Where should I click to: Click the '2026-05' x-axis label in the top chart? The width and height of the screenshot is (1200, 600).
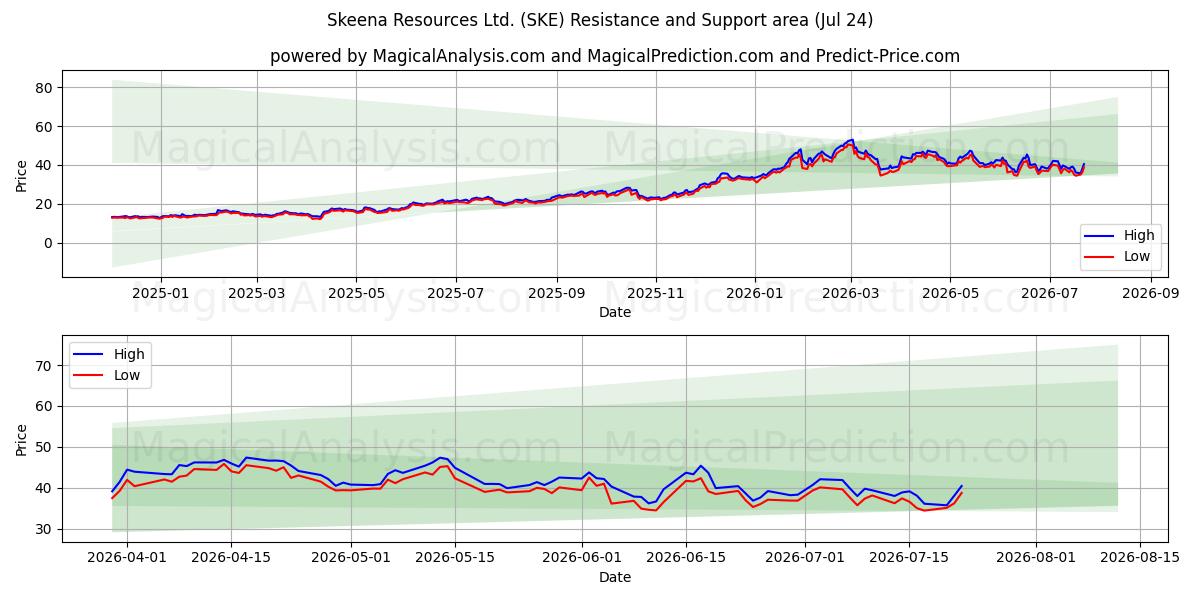tap(950, 293)
